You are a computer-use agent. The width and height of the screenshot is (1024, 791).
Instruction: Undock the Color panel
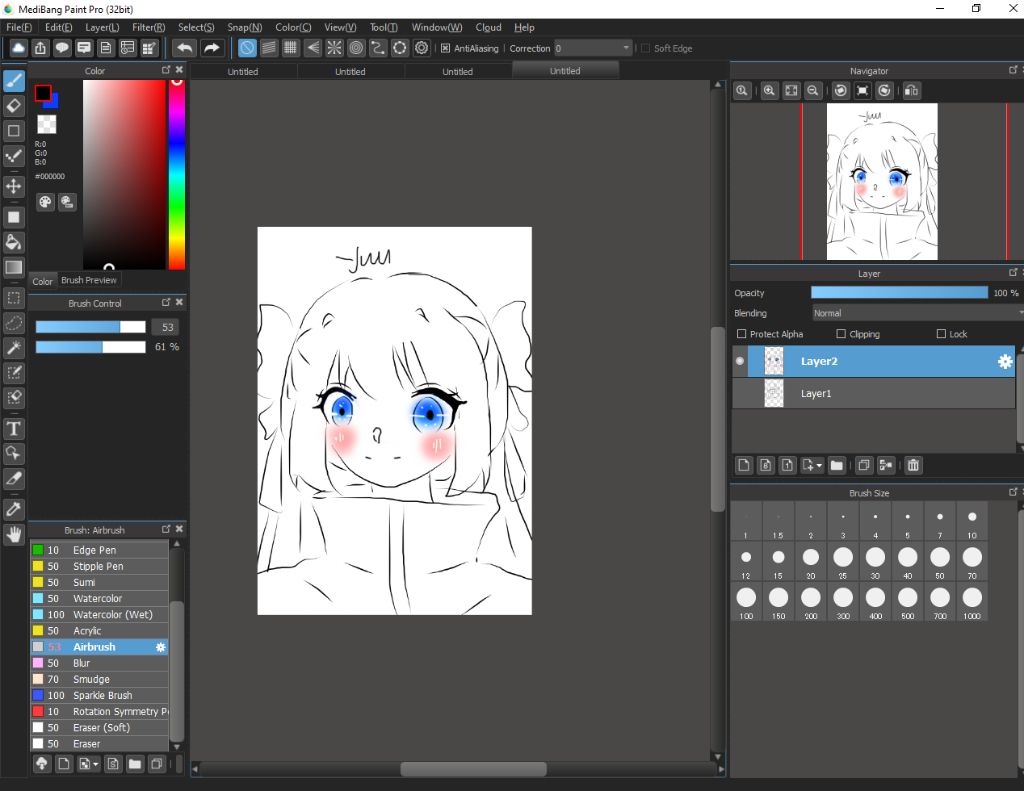pyautogui.click(x=166, y=70)
